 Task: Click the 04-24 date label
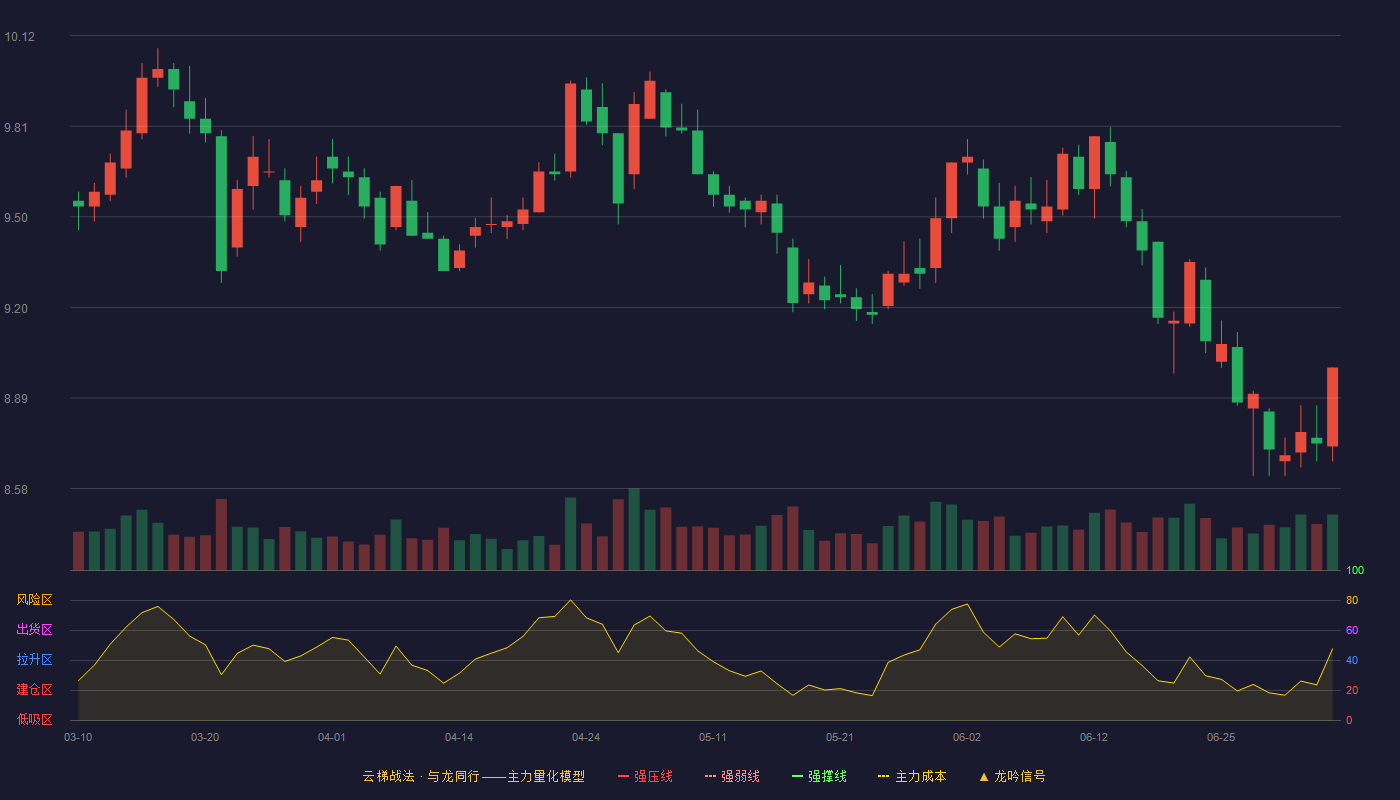pyautogui.click(x=586, y=737)
